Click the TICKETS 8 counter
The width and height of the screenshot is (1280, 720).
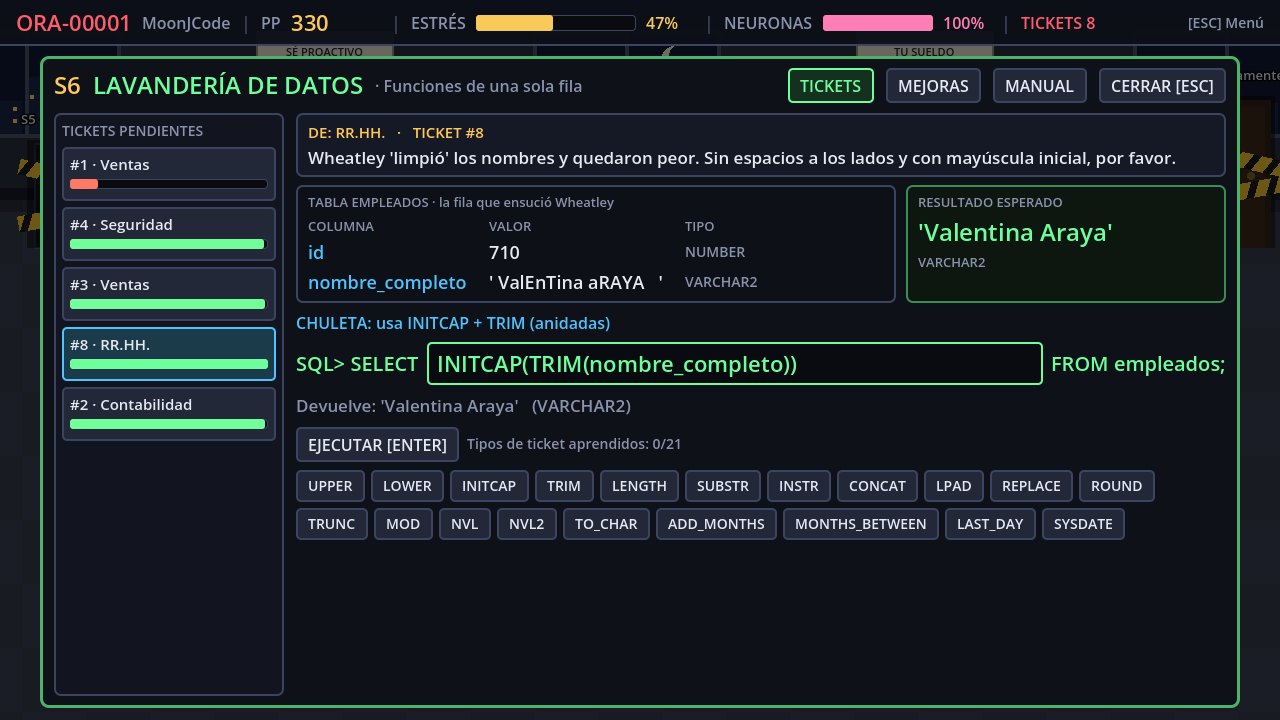click(x=1057, y=23)
